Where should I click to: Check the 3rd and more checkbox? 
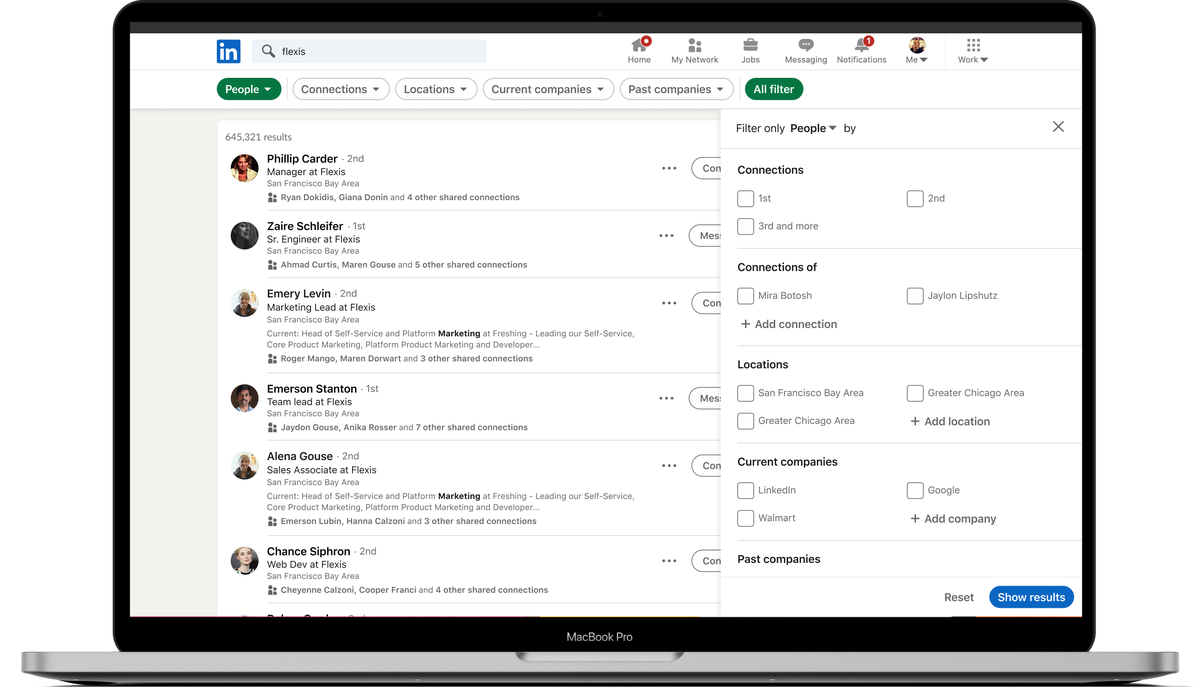pyautogui.click(x=745, y=226)
